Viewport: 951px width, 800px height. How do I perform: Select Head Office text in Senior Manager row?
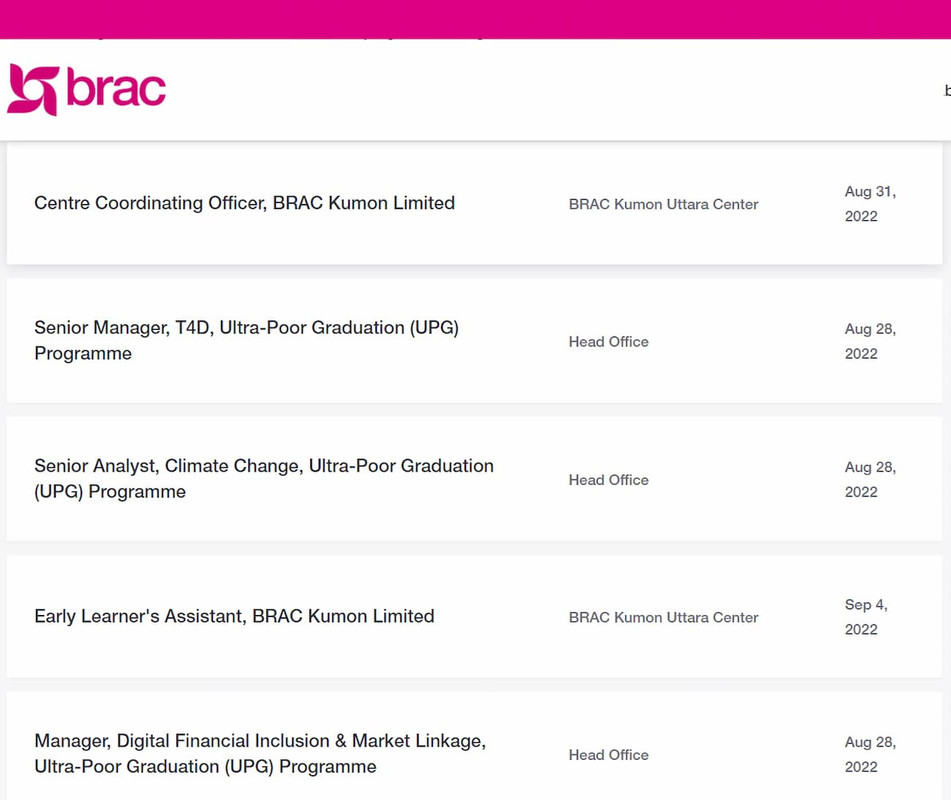[x=608, y=342]
